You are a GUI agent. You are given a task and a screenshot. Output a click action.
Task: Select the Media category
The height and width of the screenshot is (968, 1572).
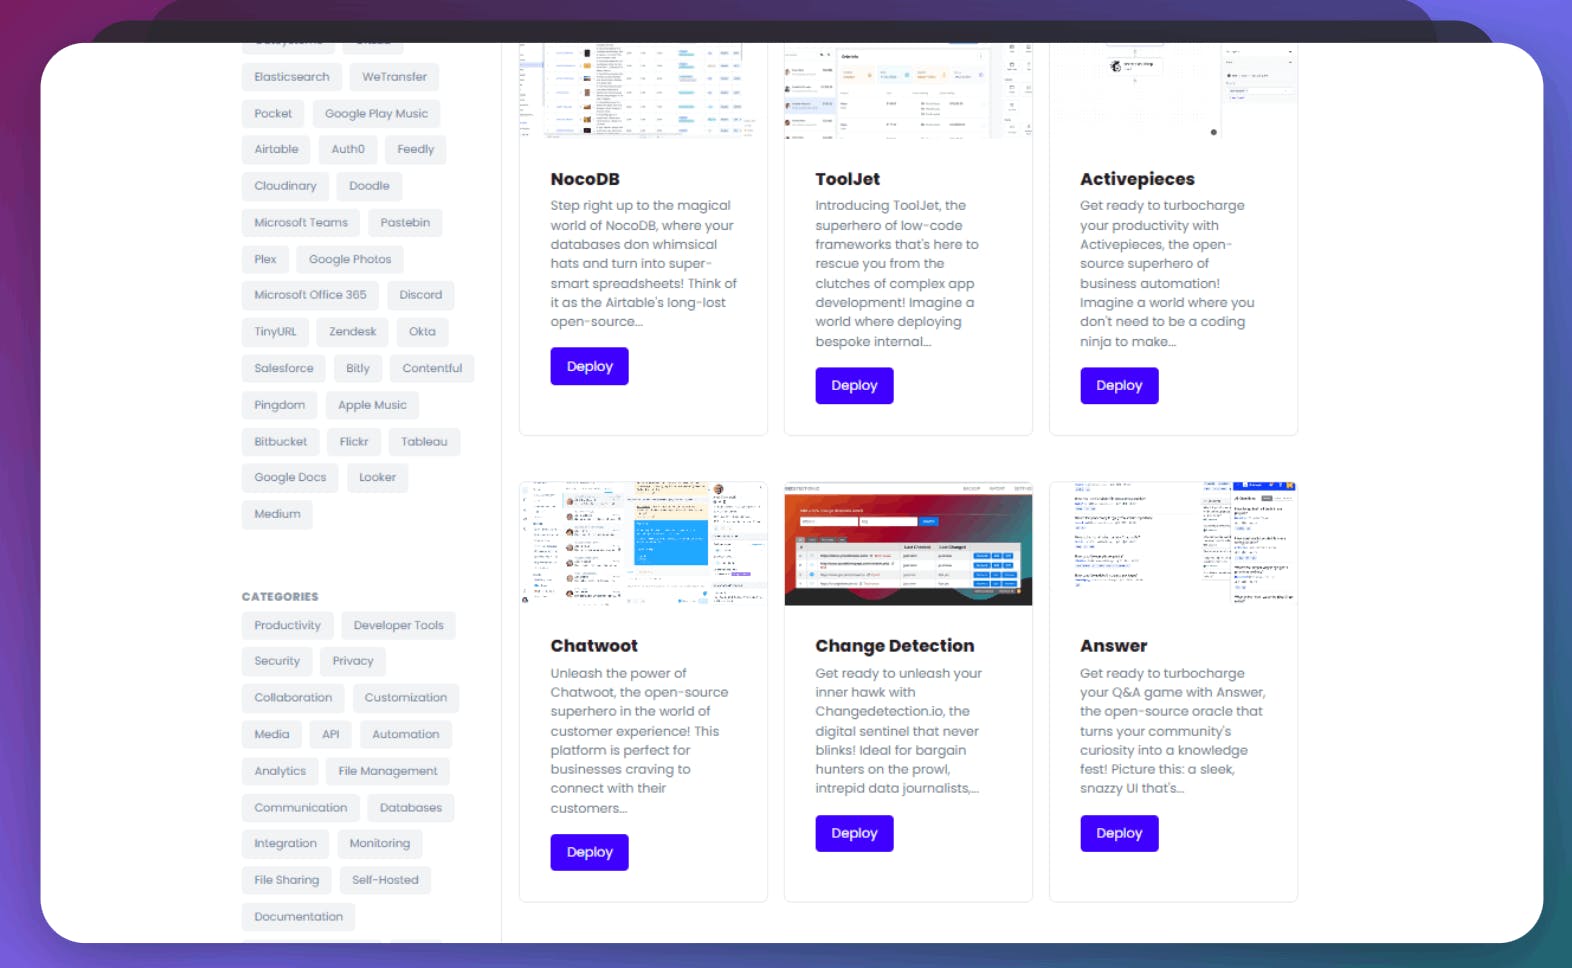[x=271, y=735]
